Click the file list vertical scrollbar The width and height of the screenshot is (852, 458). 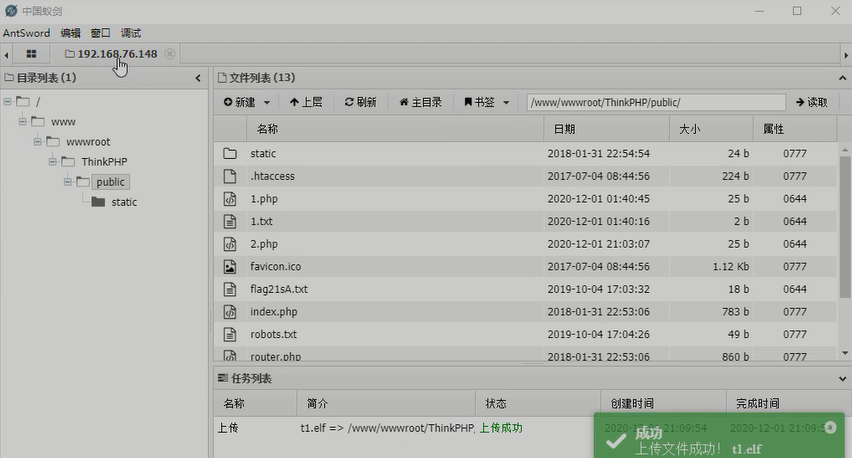click(x=844, y=227)
